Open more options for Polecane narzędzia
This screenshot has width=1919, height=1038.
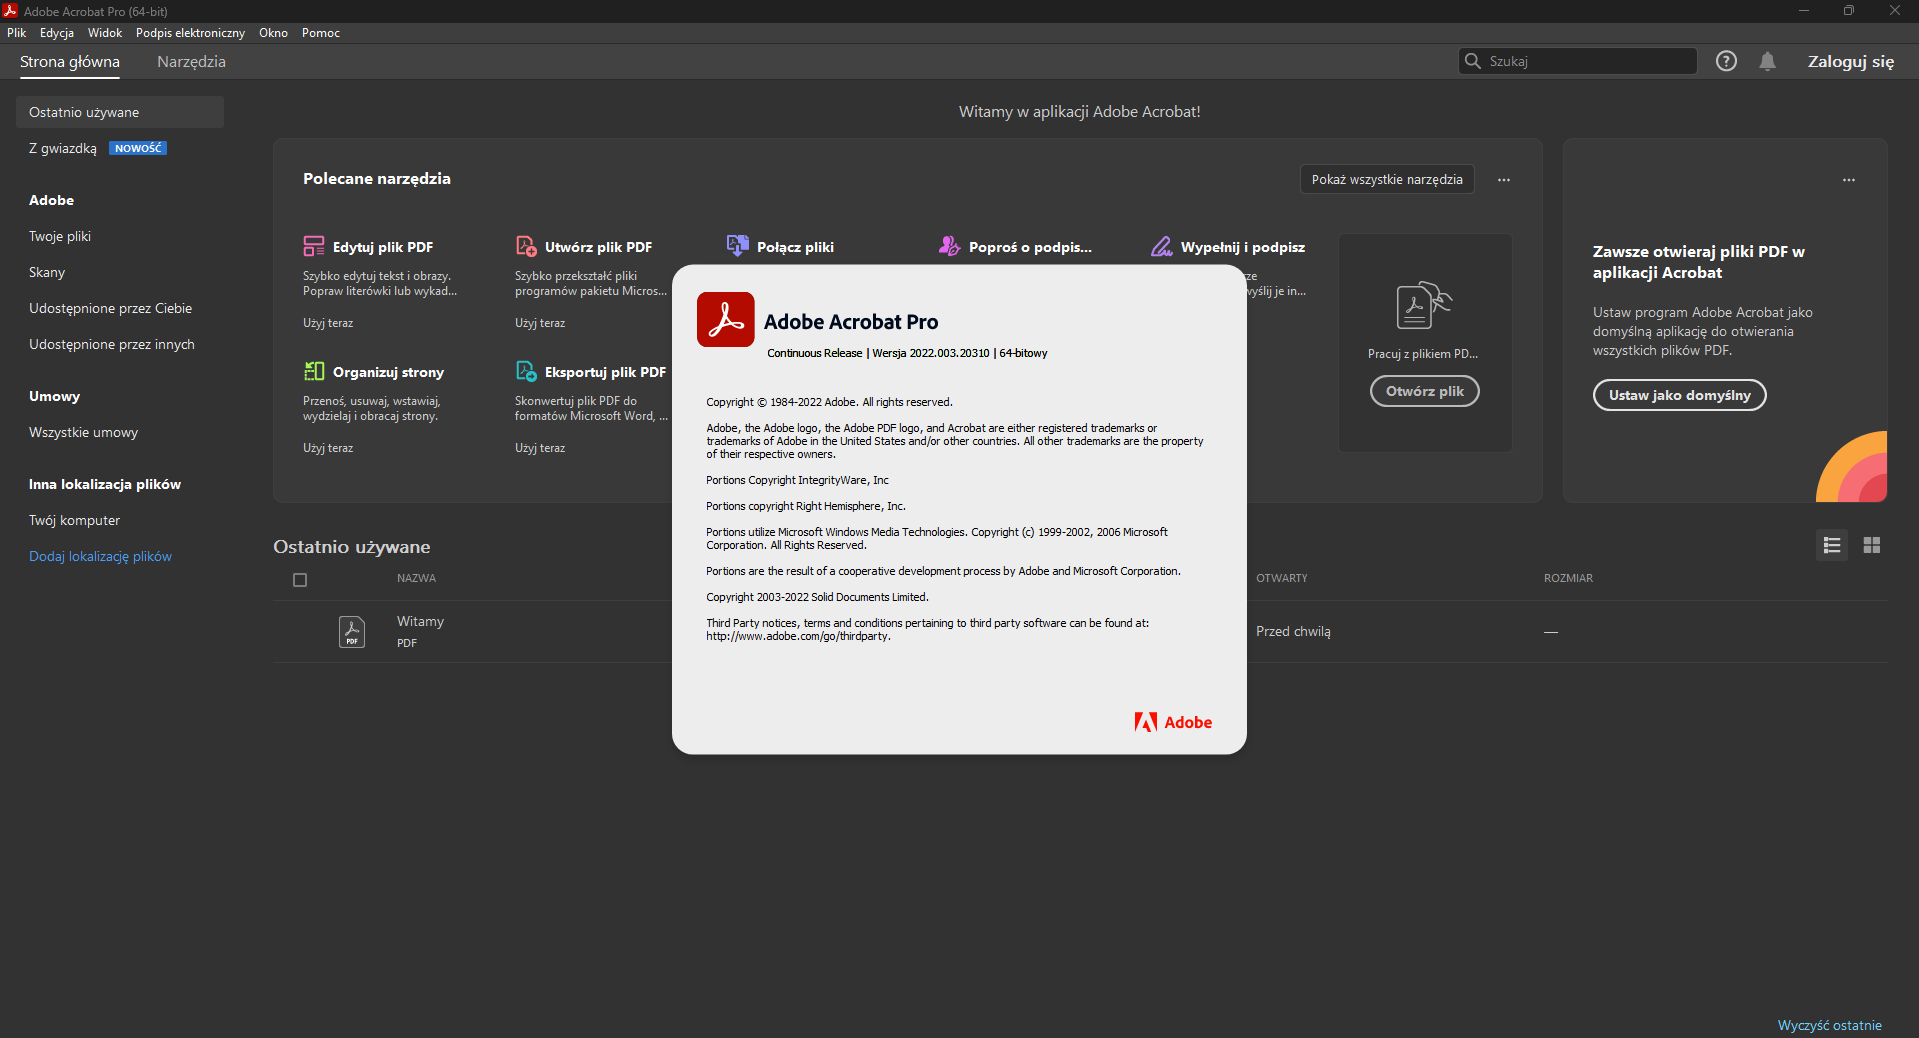click(x=1504, y=180)
